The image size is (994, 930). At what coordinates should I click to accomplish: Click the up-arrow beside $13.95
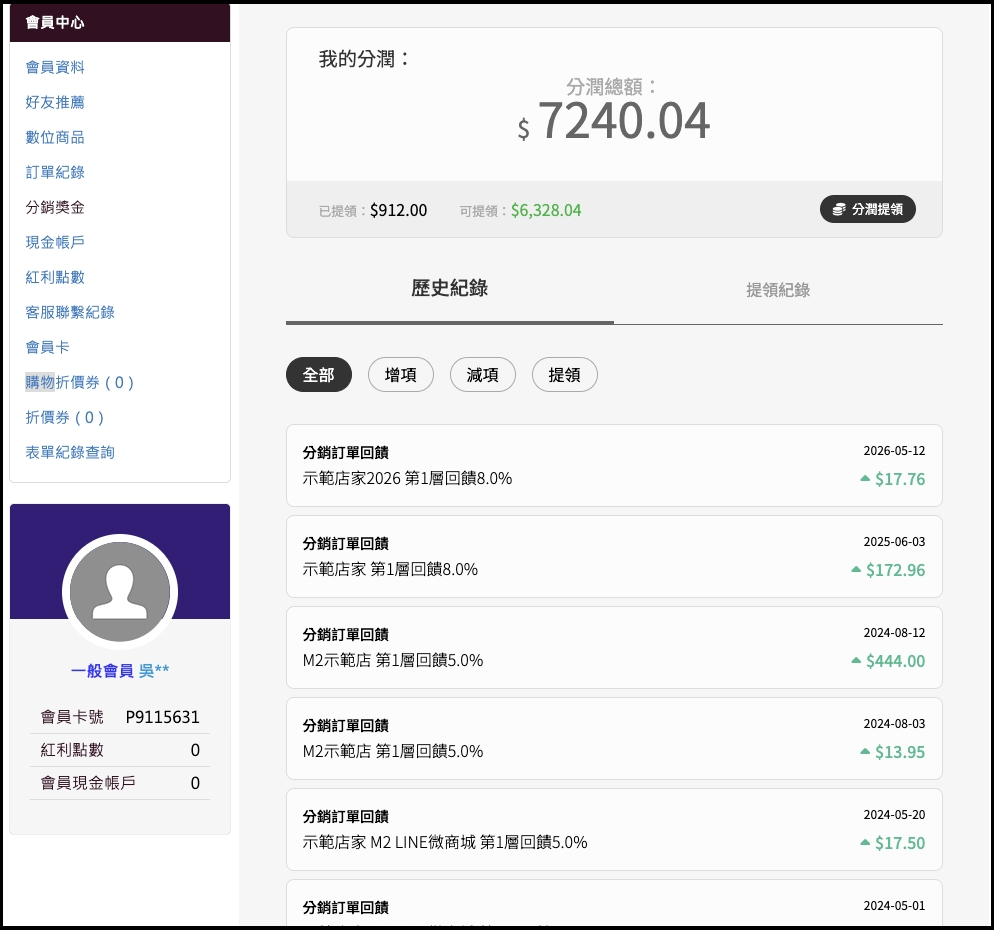865,751
